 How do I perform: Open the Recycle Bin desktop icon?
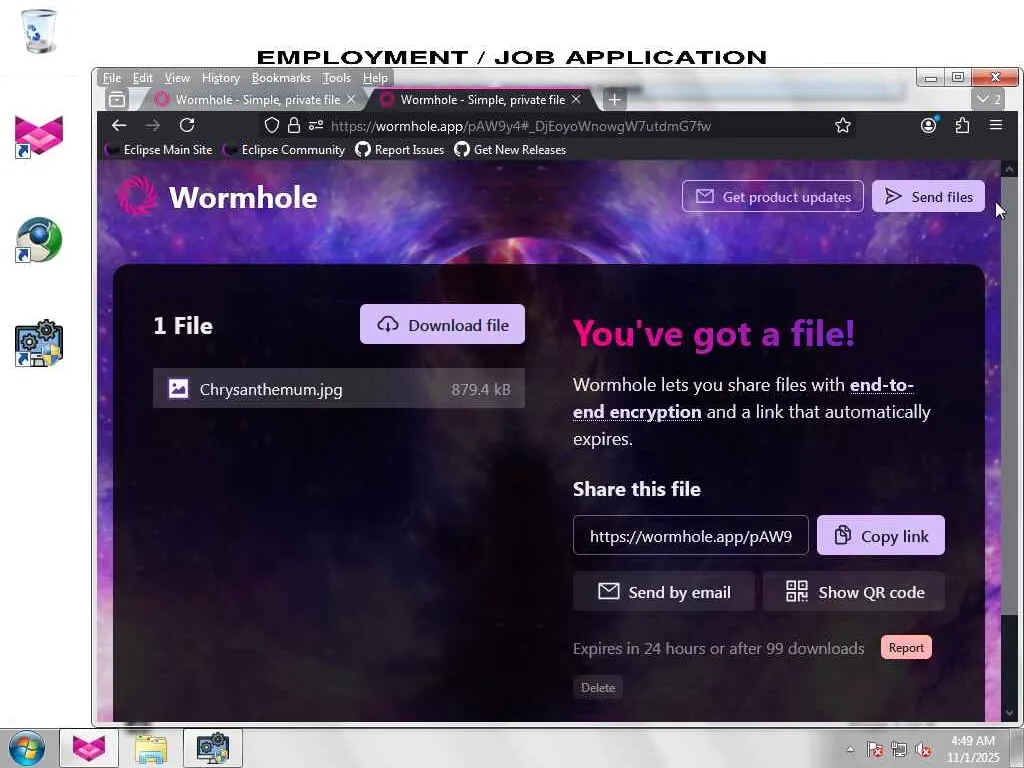click(39, 31)
